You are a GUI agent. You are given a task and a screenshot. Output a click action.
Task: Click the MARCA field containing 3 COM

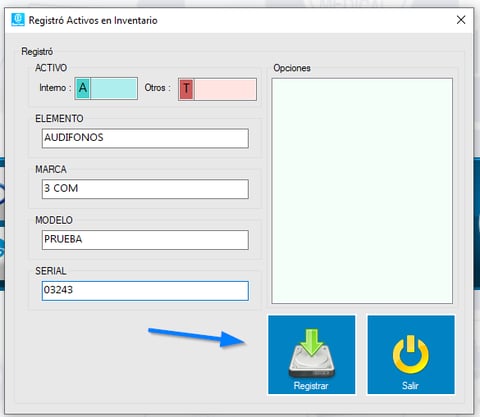(145, 189)
